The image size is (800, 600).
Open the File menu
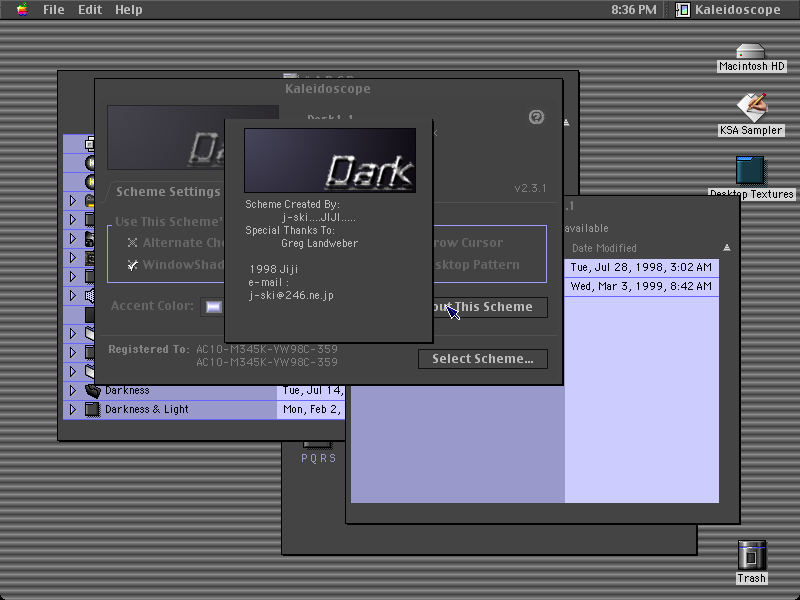[54, 10]
